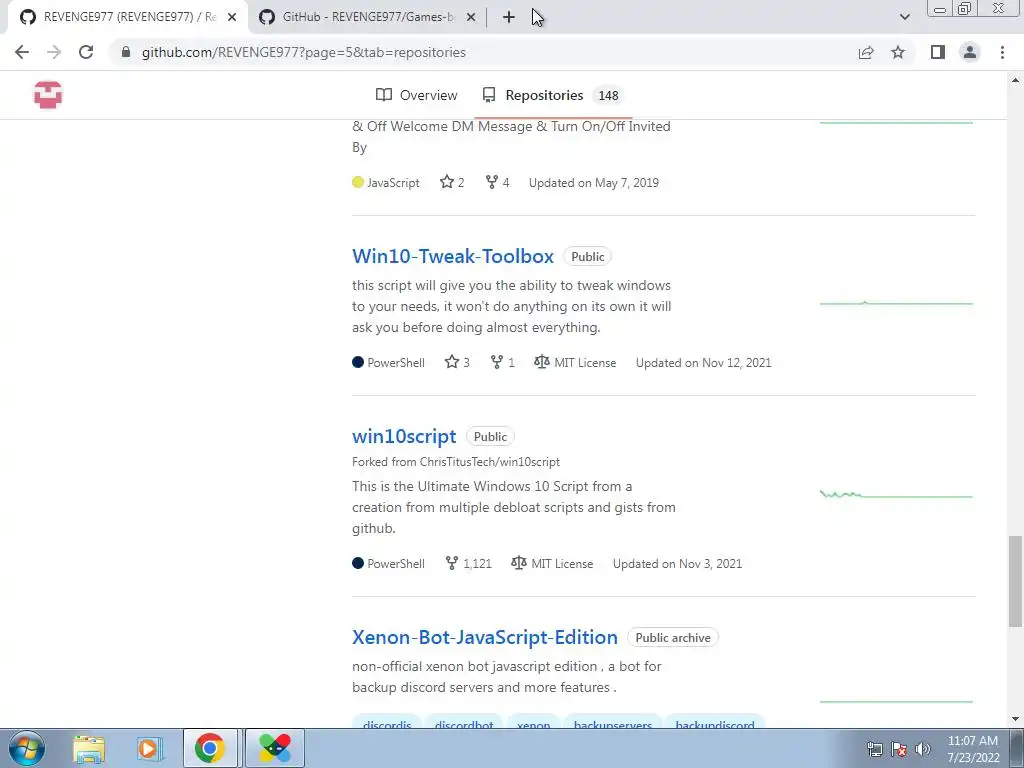
Task: Switch to GitHub - REVENGE977/Games browser tab
Action: pyautogui.click(x=368, y=17)
